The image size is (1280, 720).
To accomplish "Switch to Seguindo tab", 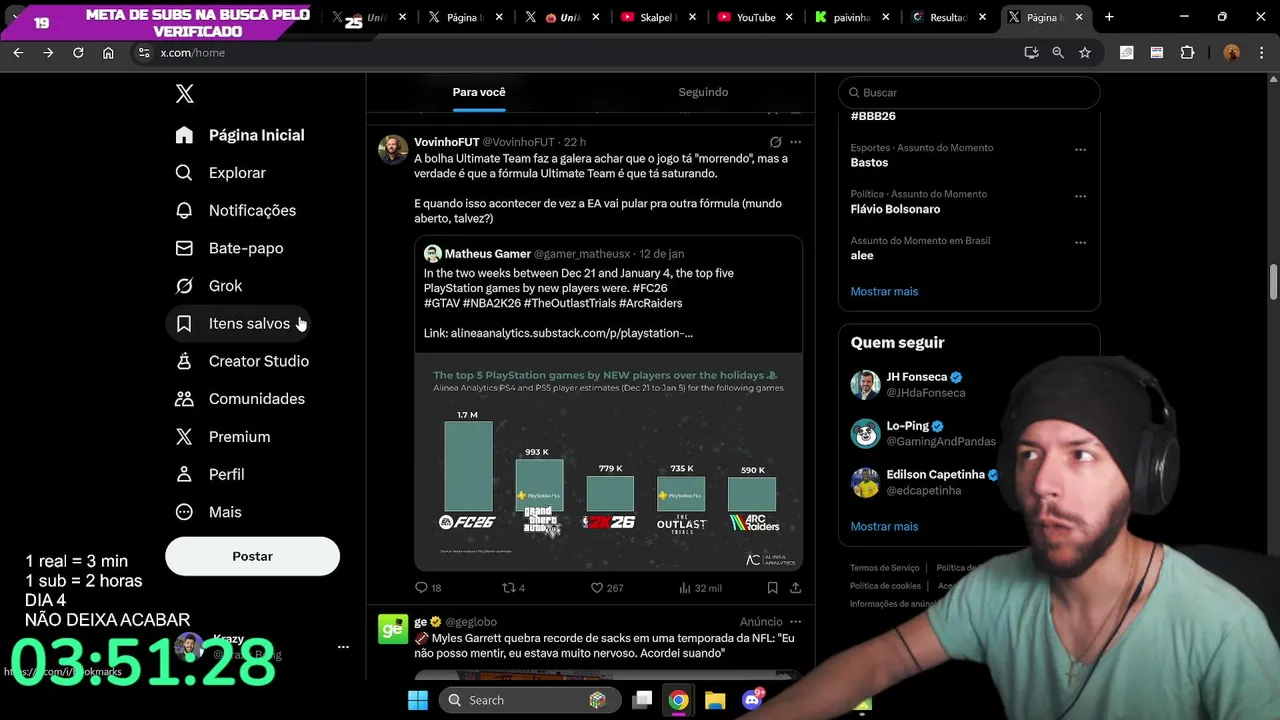I will tap(703, 92).
